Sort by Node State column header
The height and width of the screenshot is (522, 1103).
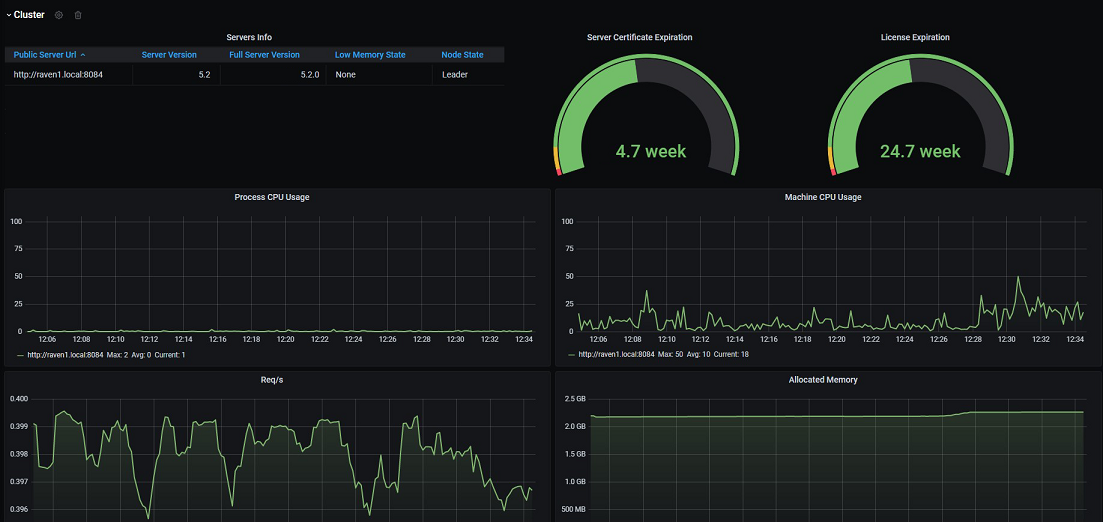point(462,55)
